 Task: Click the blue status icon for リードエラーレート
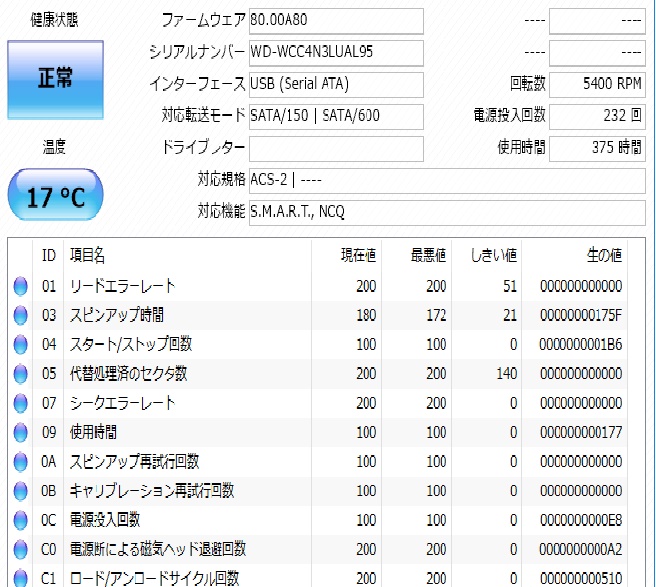tap(21, 287)
